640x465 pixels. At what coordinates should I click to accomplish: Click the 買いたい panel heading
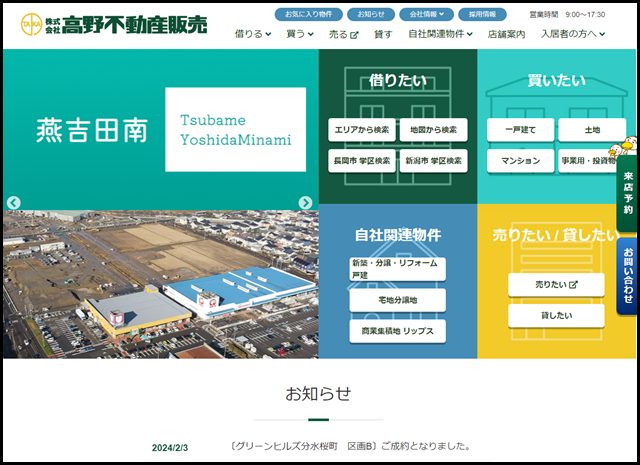pos(556,80)
